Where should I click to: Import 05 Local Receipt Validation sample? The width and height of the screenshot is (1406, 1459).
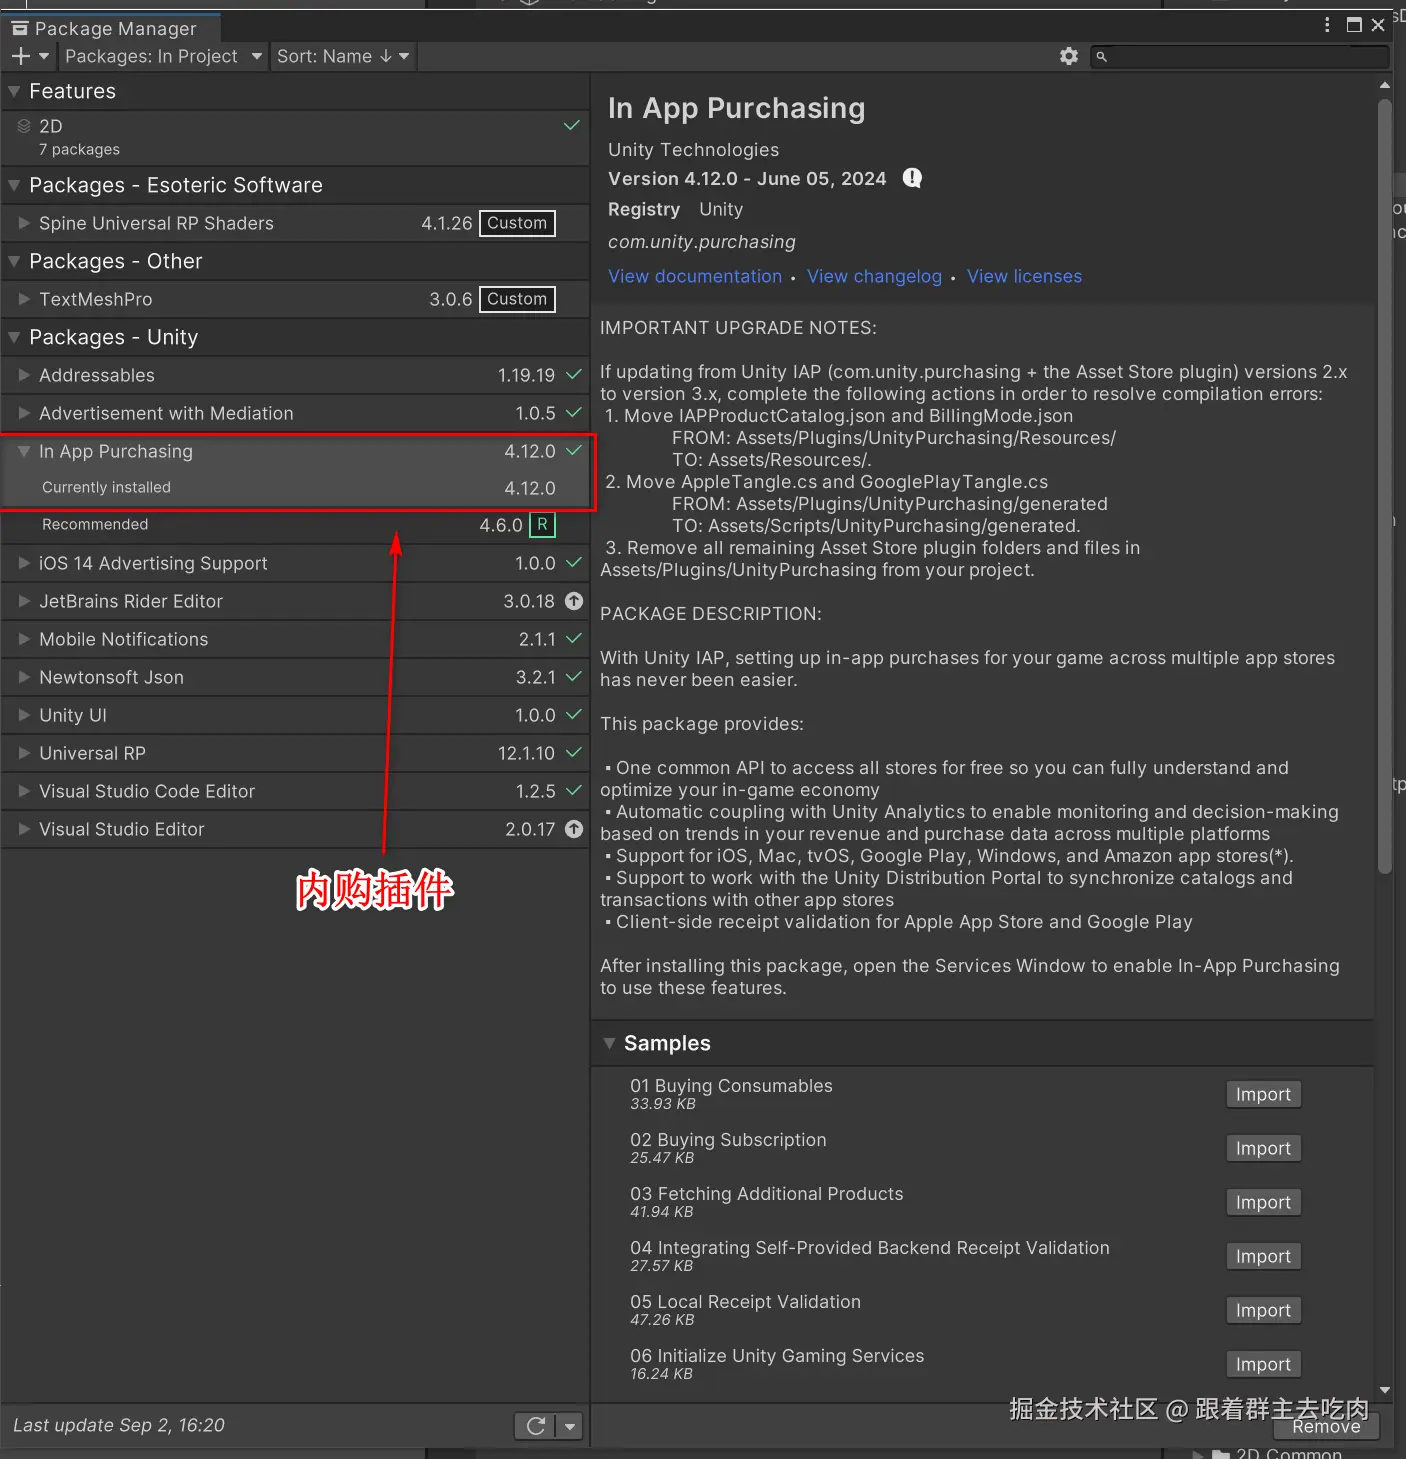click(1263, 1311)
